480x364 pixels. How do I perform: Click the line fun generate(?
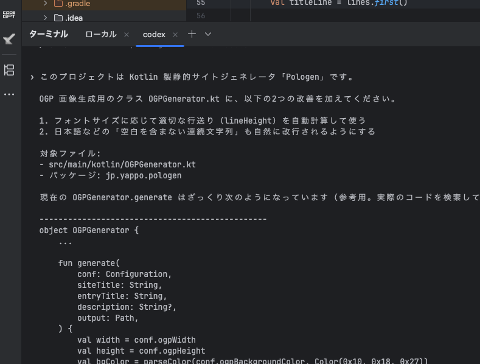(89, 263)
